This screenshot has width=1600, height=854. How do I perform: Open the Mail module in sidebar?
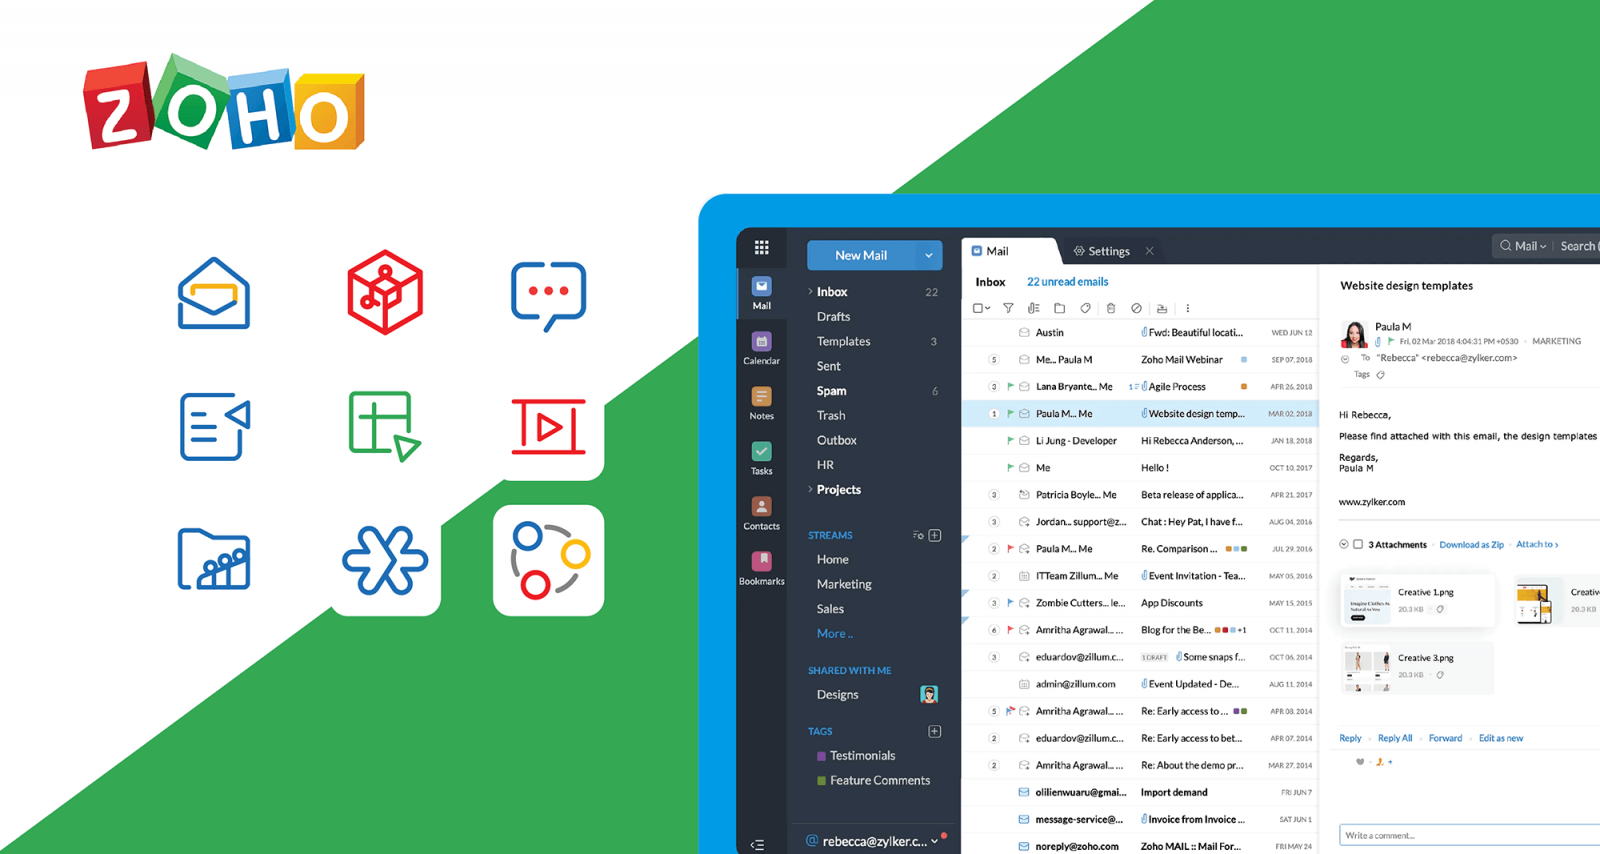point(761,293)
